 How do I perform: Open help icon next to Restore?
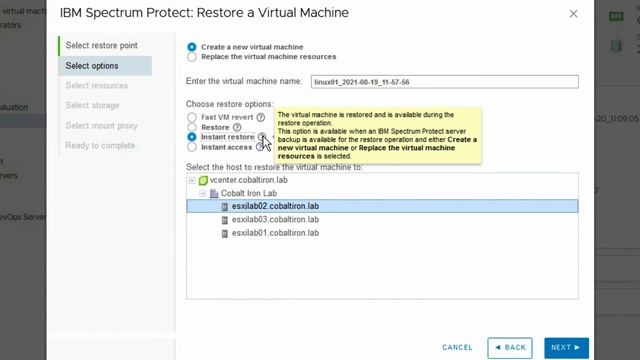[x=237, y=127]
